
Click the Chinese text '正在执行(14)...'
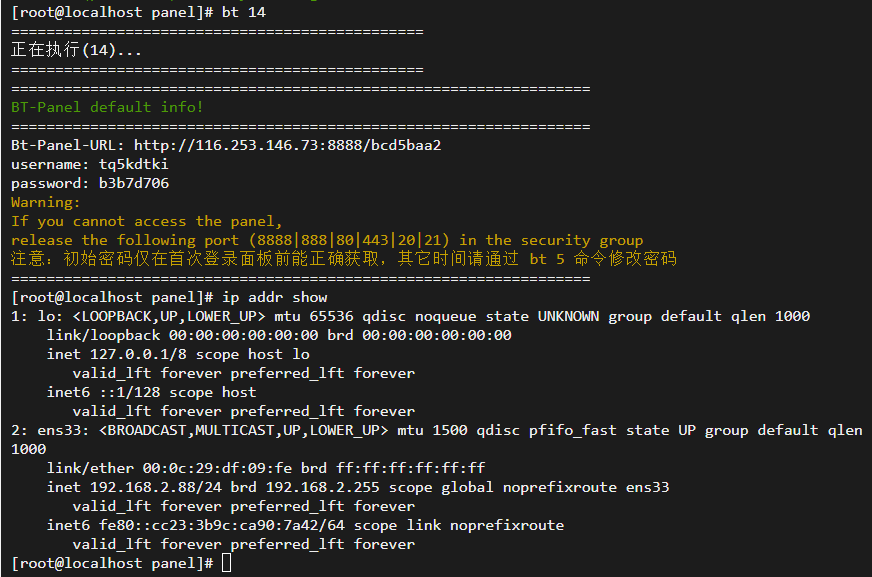[77, 50]
